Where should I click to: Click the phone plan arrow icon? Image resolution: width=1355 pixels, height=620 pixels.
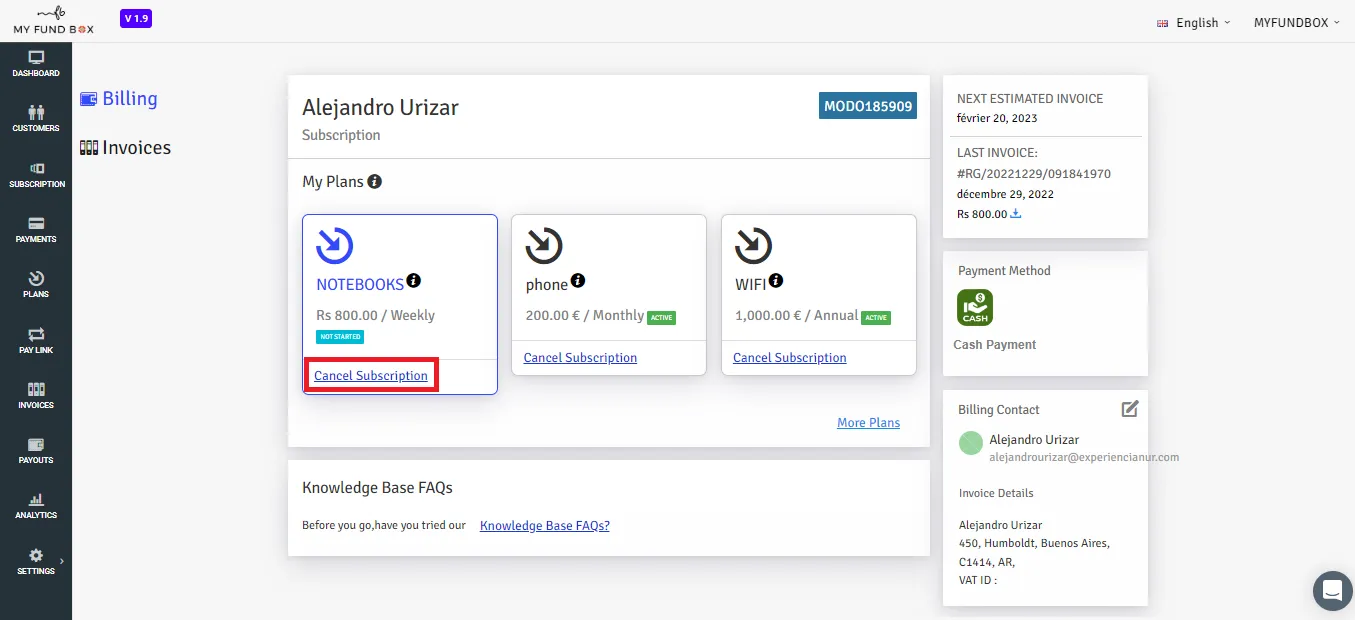pos(544,245)
